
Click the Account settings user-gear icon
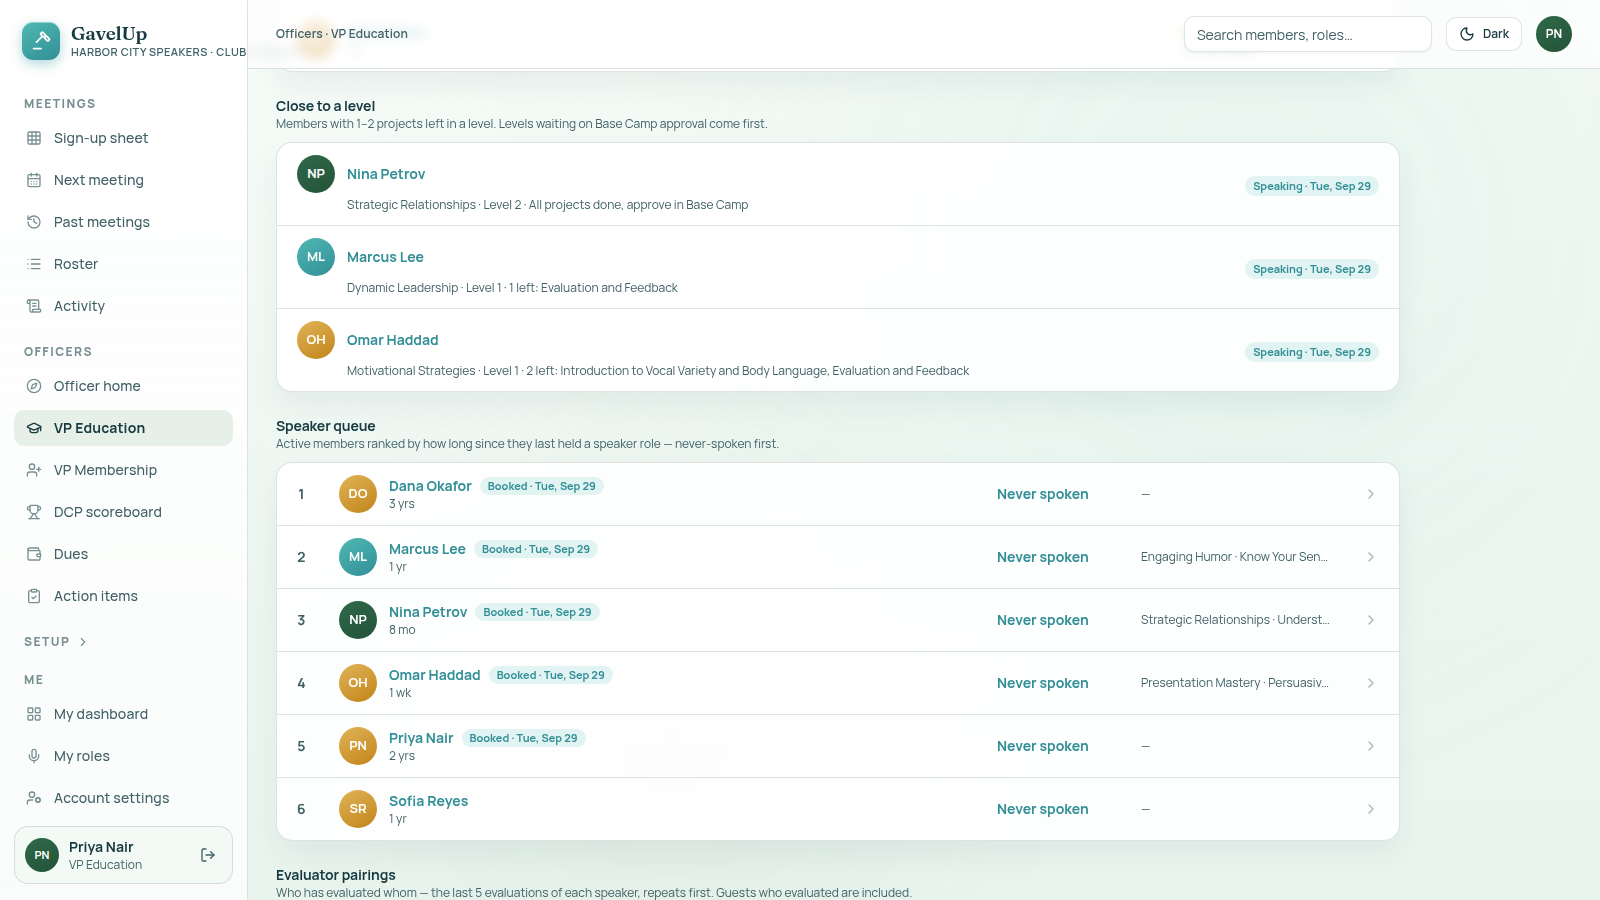34,798
